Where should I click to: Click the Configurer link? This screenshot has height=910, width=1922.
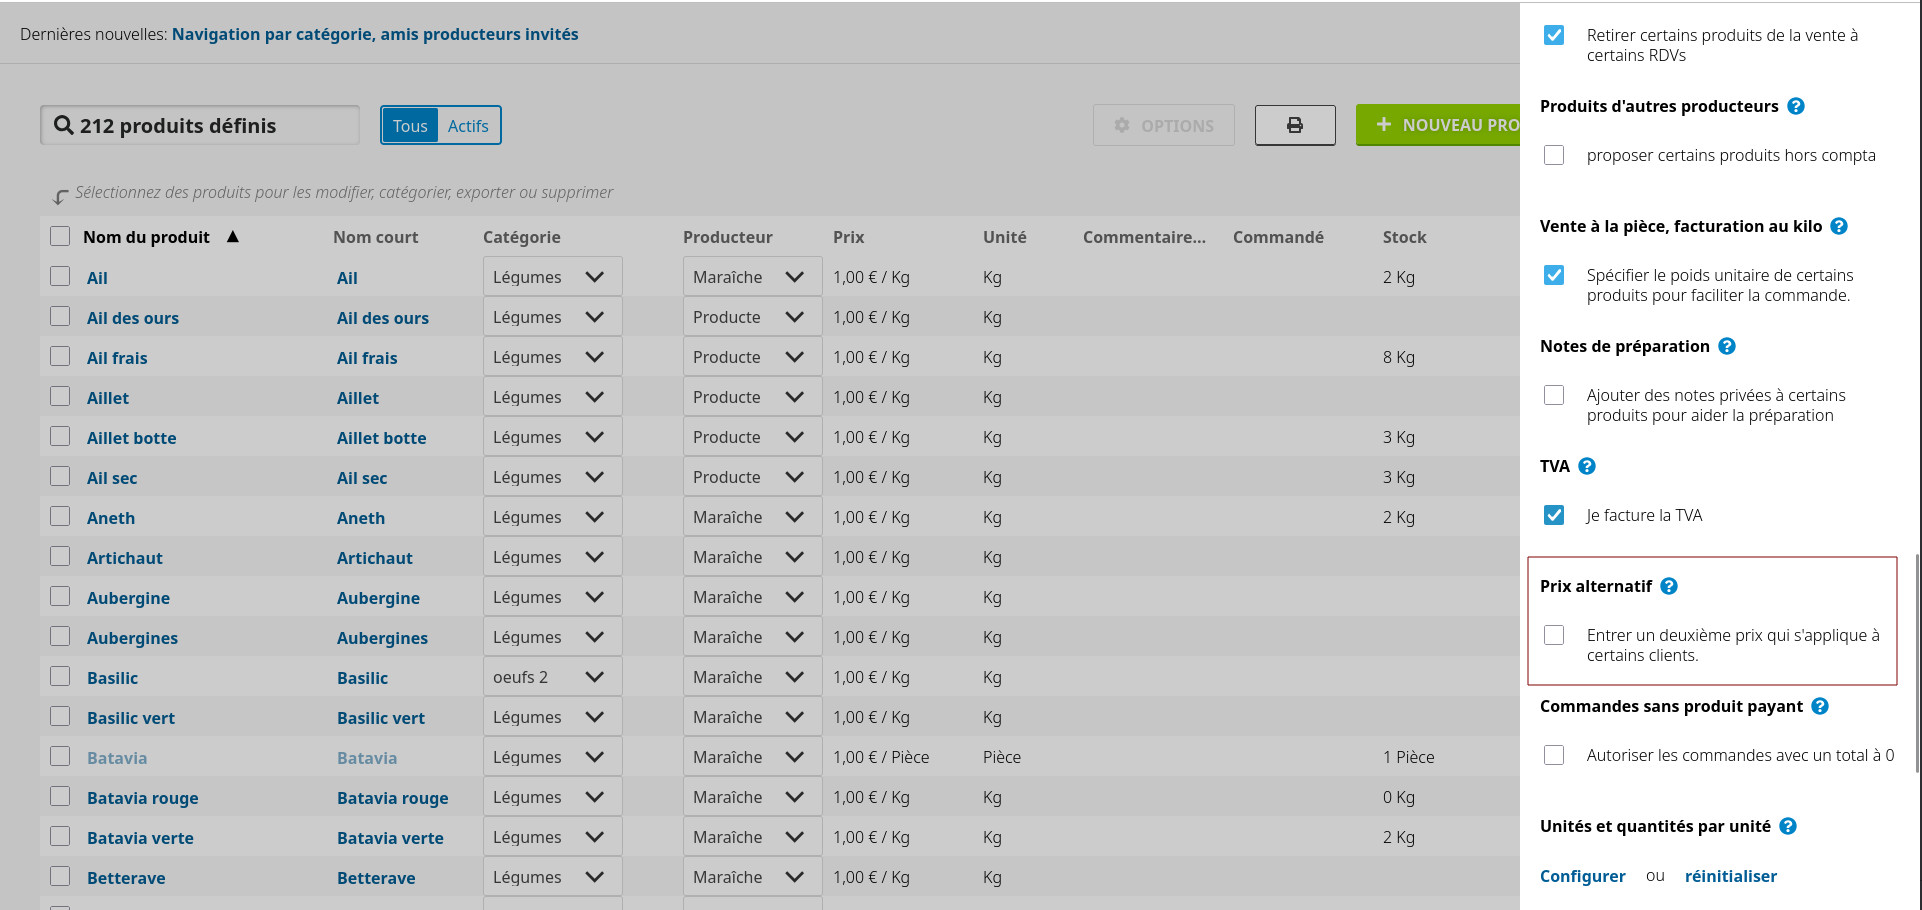(1582, 876)
